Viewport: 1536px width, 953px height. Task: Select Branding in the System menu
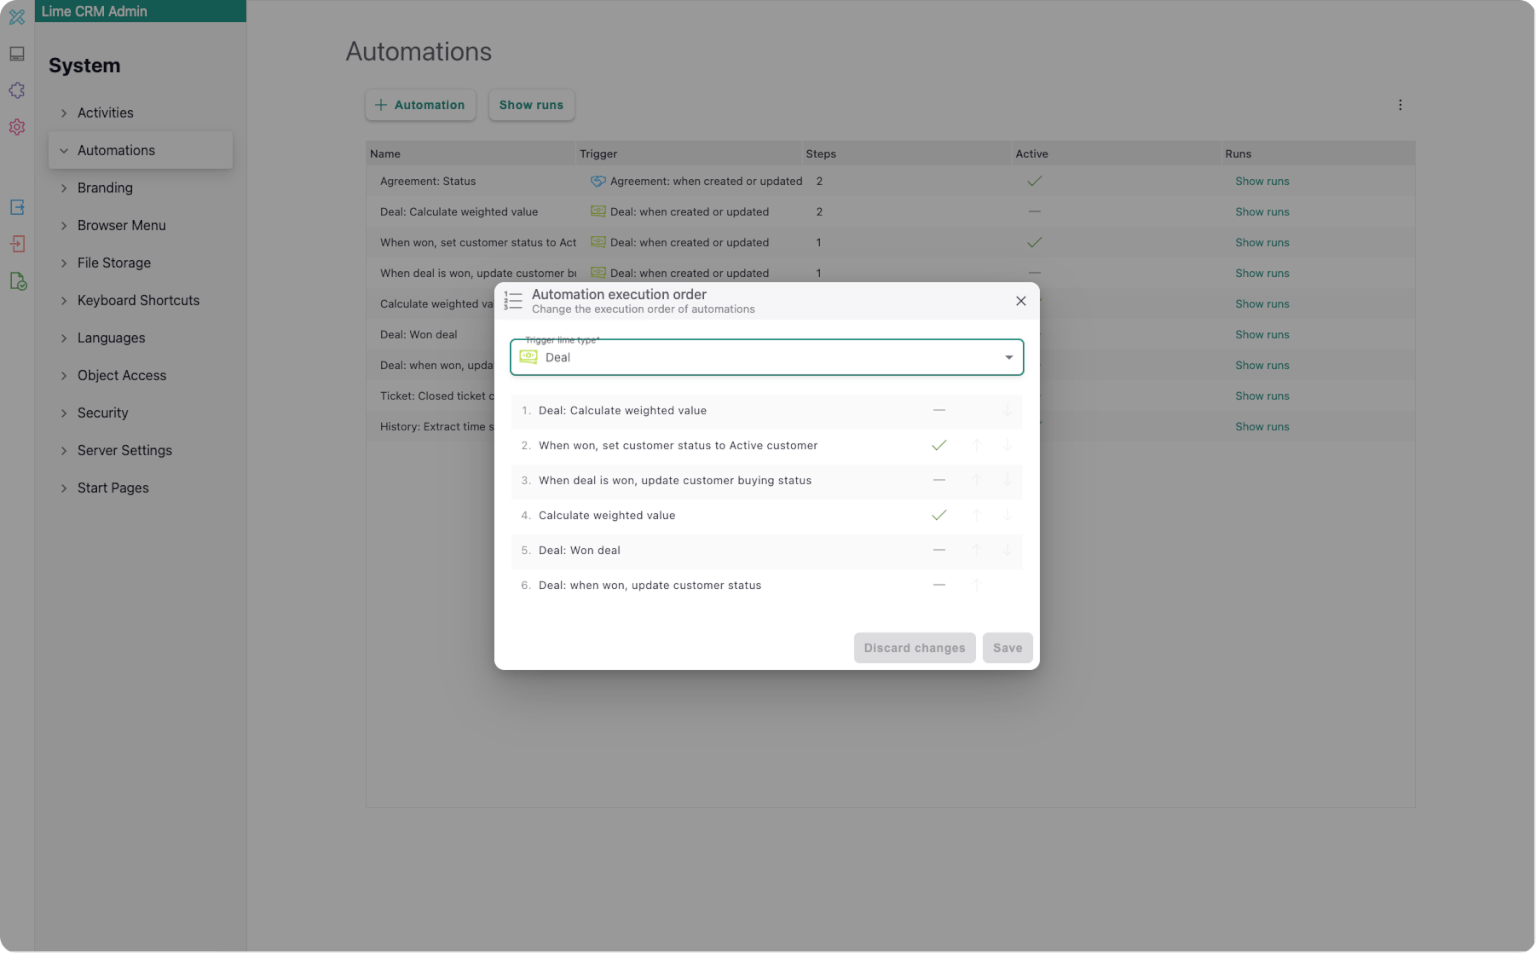[x=103, y=187]
